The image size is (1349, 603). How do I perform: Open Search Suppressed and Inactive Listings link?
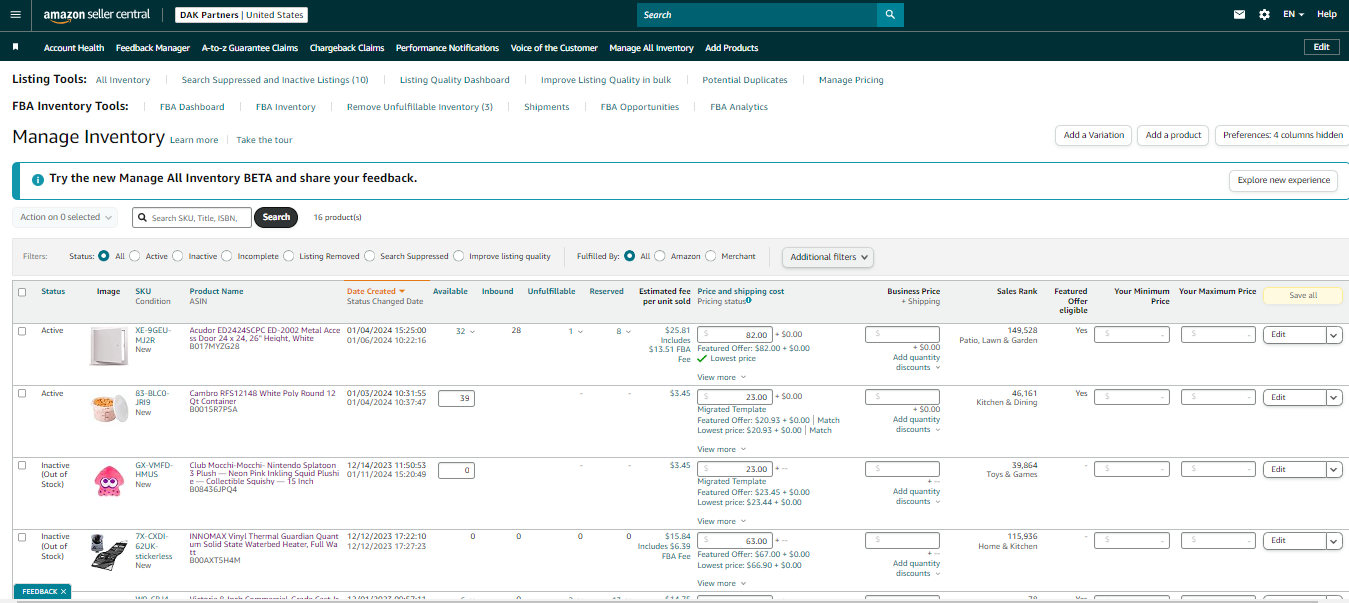(x=275, y=80)
